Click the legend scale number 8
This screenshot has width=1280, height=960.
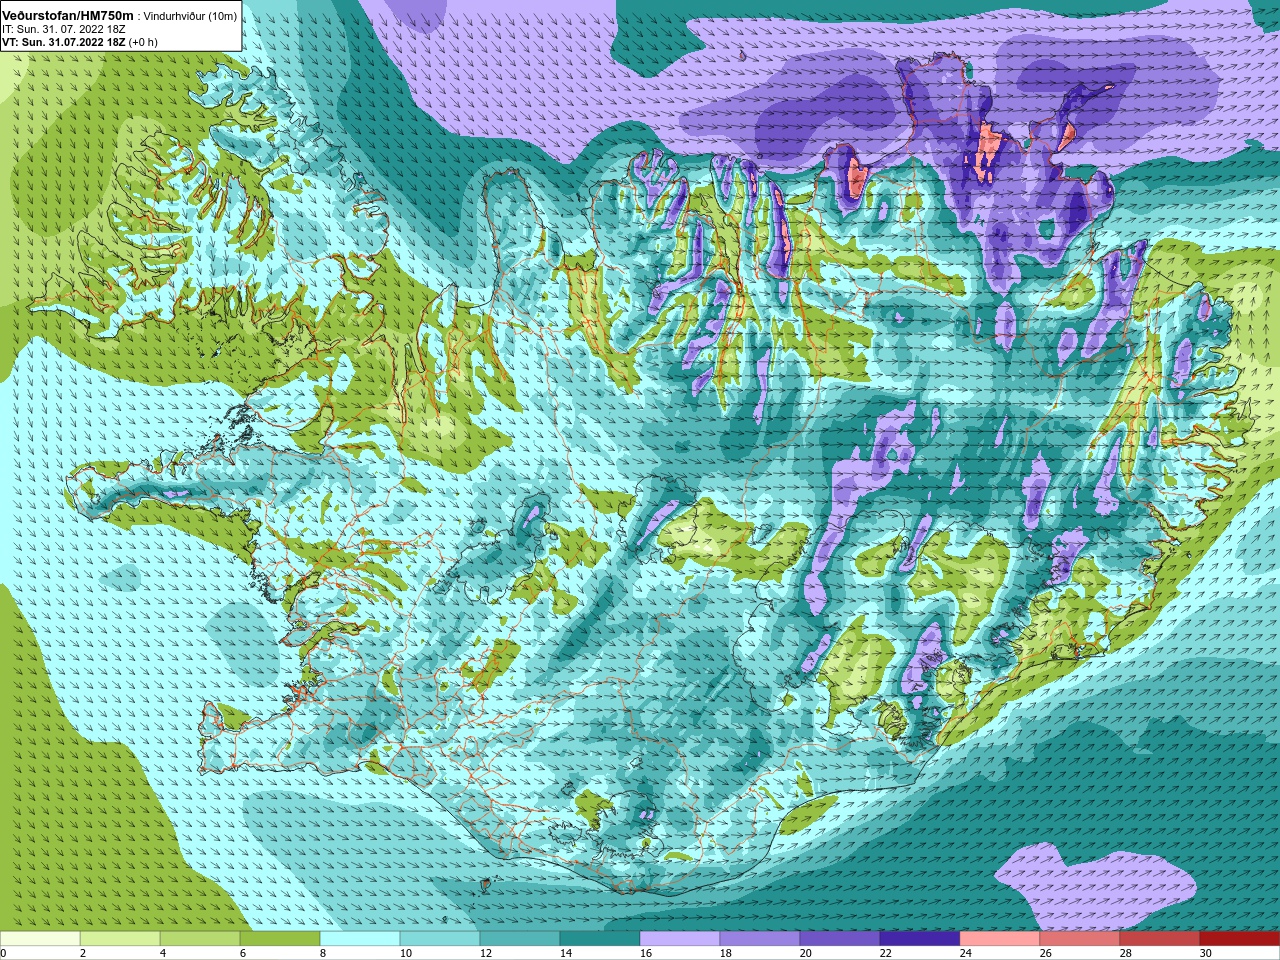tap(323, 953)
